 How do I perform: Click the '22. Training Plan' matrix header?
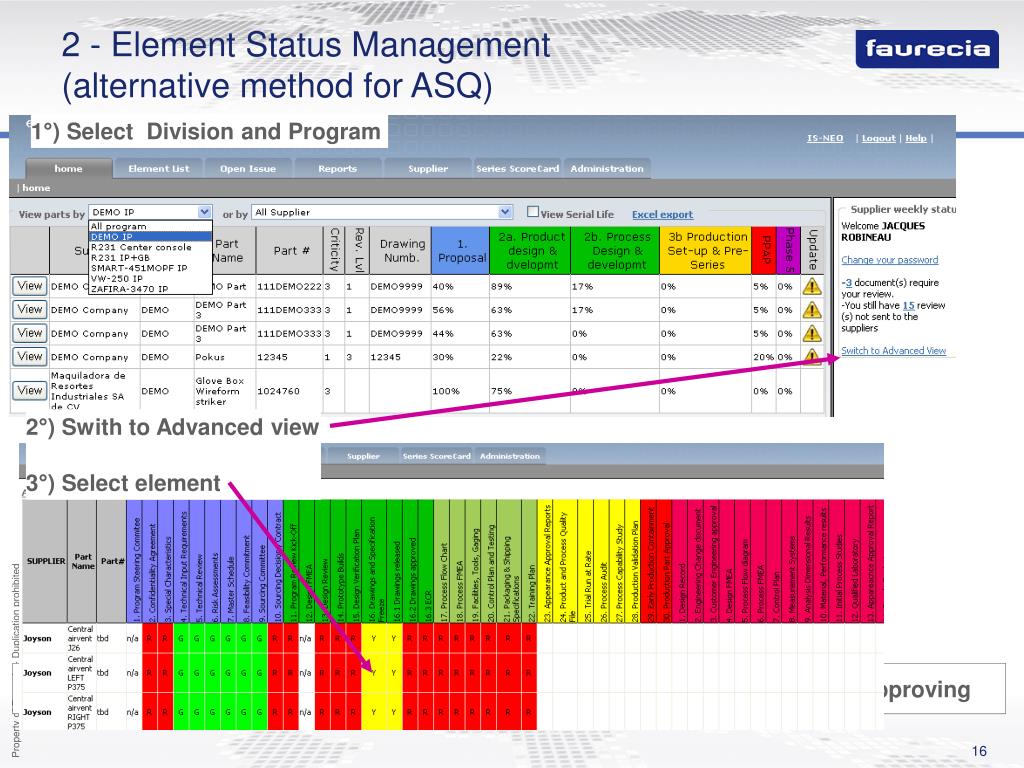click(530, 562)
